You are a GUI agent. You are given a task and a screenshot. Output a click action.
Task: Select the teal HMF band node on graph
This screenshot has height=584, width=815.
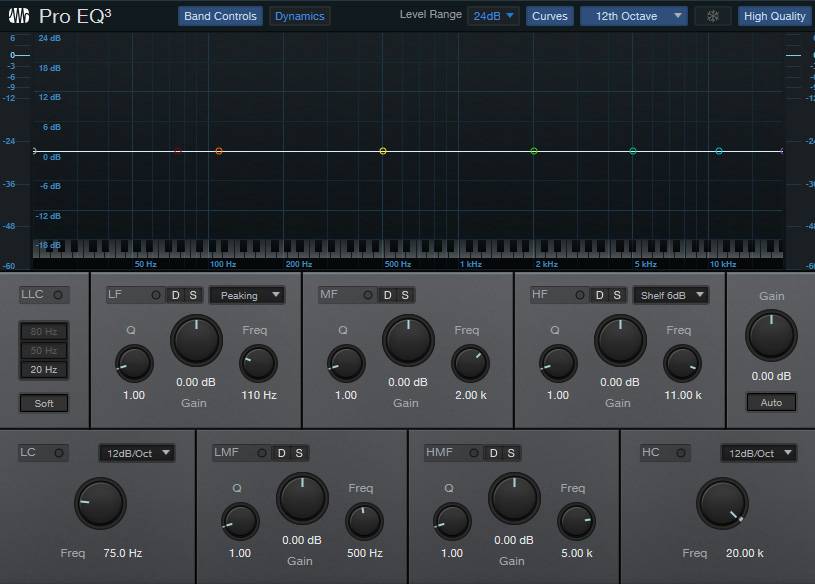633,151
